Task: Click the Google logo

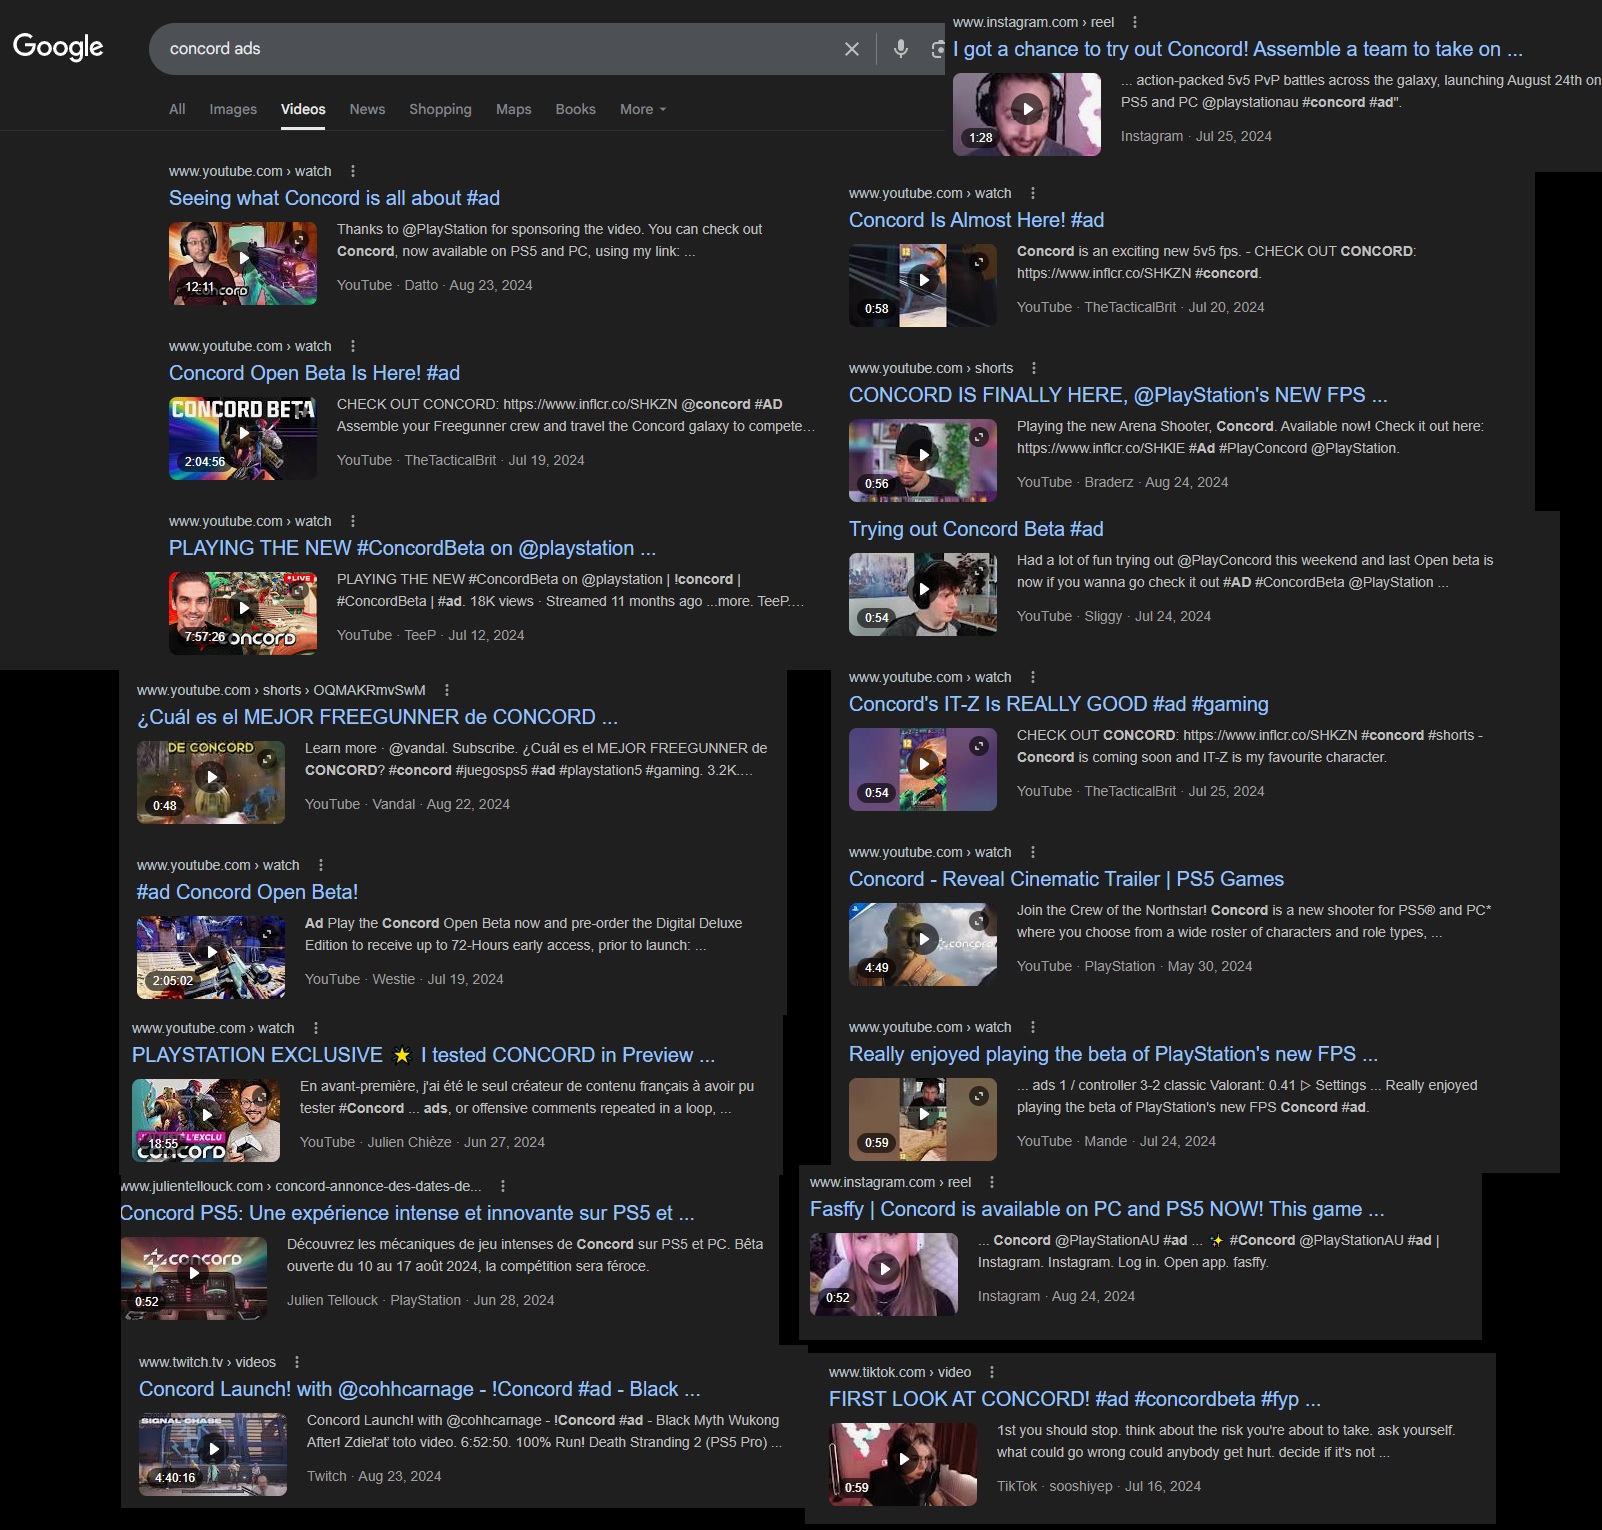Action: coord(58,47)
